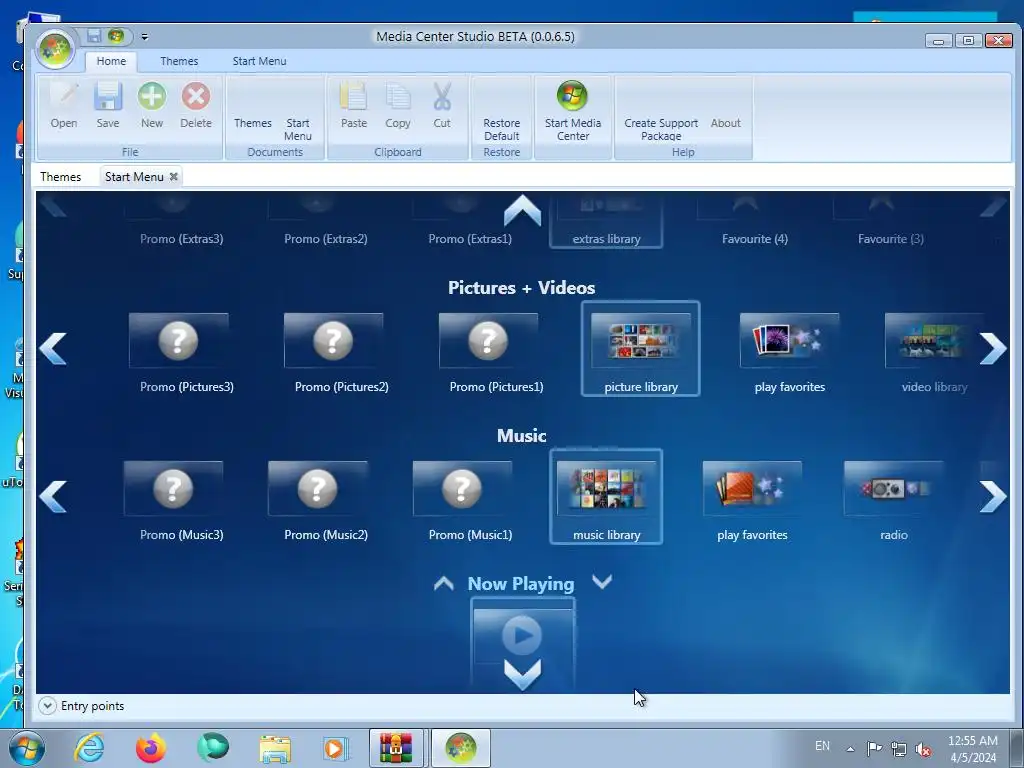Click the Open file icon in ribbon
Image resolution: width=1024 pixels, height=768 pixels.
pos(64,97)
